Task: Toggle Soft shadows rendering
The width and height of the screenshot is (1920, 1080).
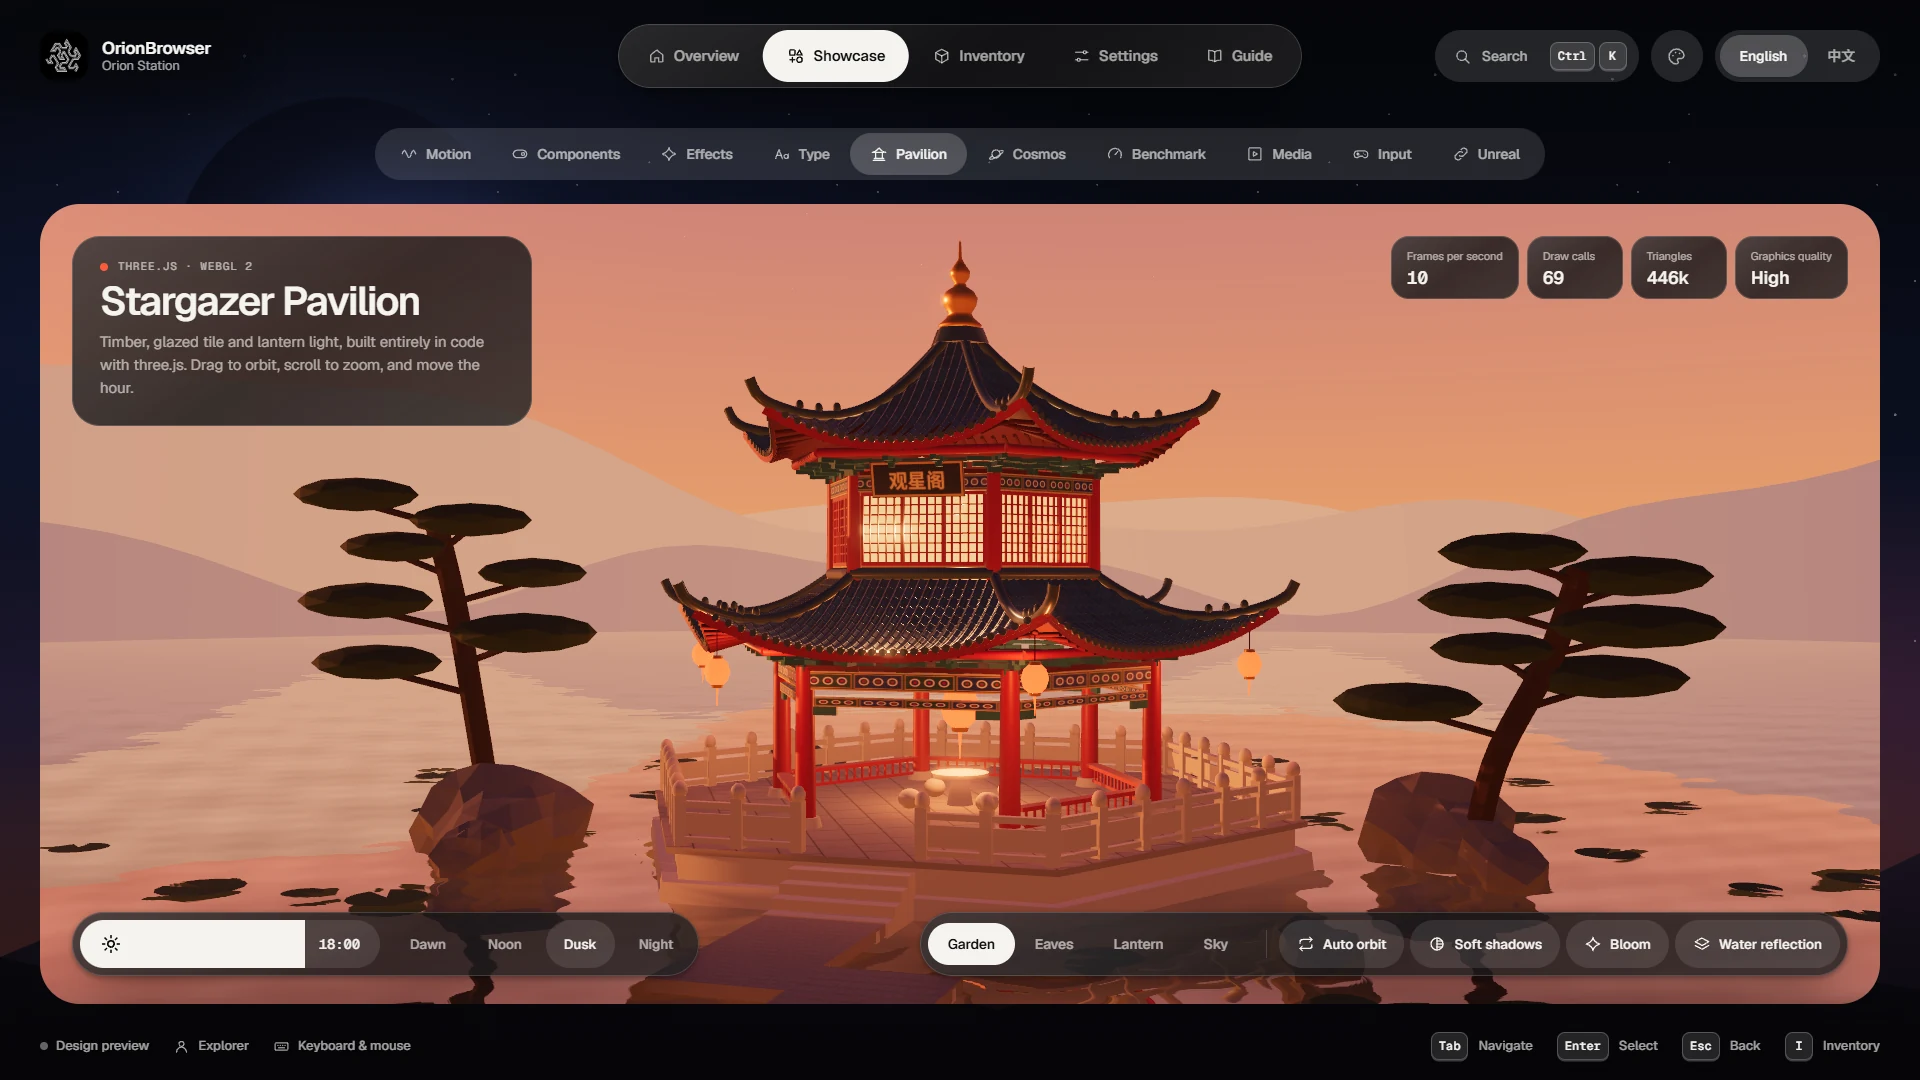Action: coord(1485,944)
